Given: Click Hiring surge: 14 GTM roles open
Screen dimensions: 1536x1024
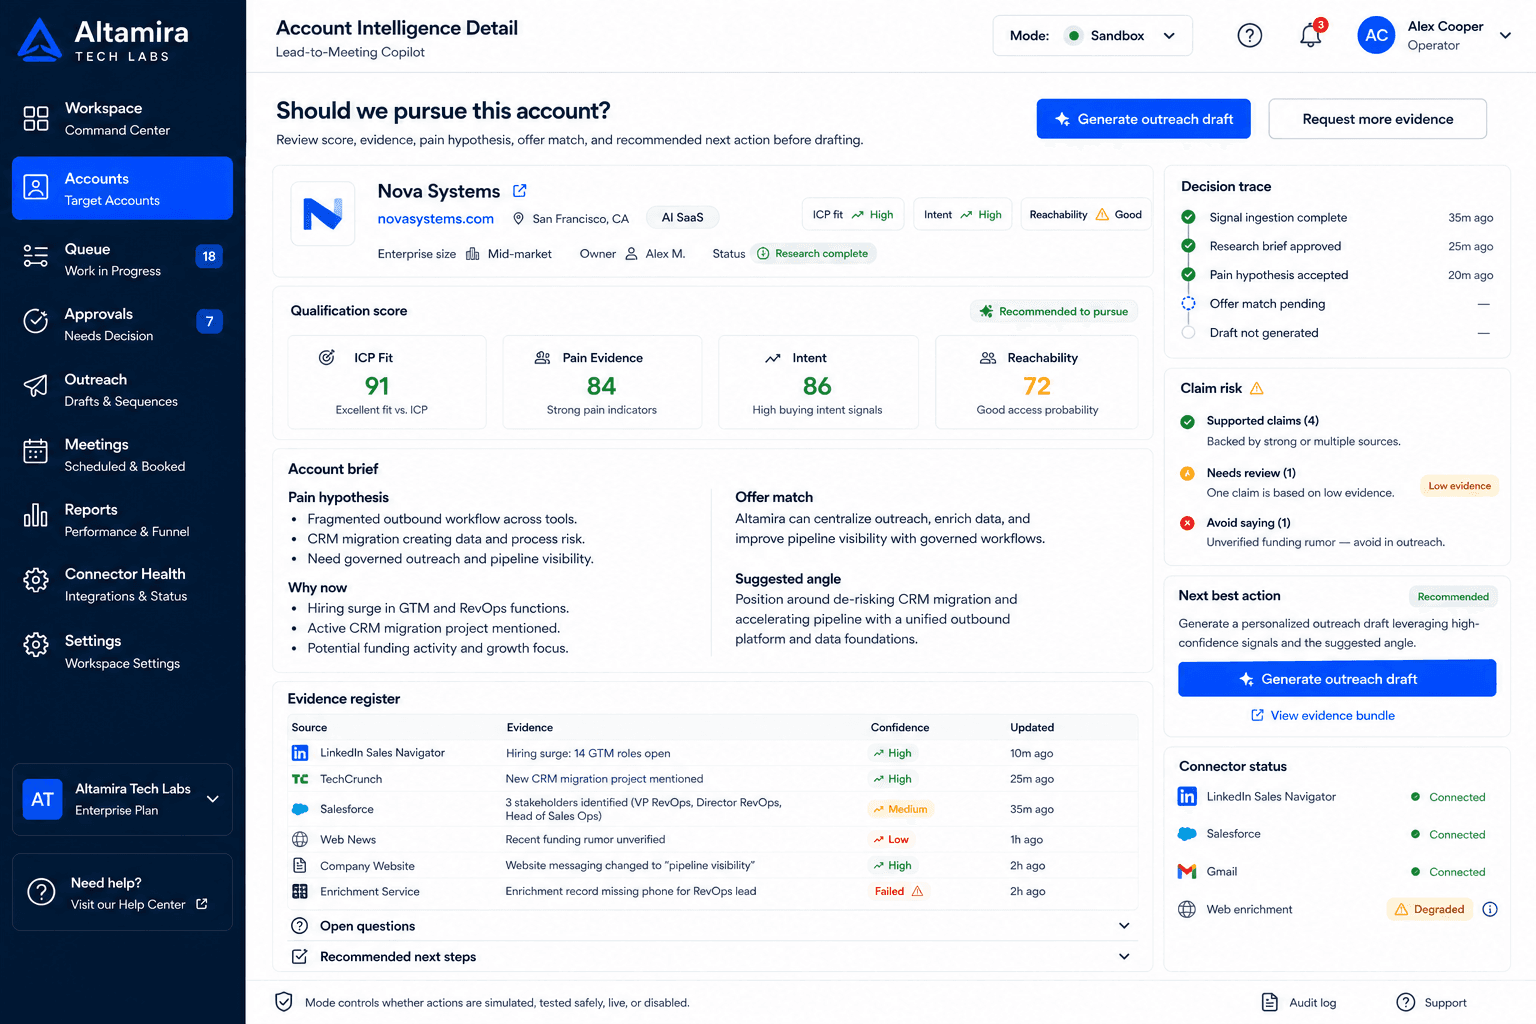Looking at the screenshot, I should pos(588,753).
